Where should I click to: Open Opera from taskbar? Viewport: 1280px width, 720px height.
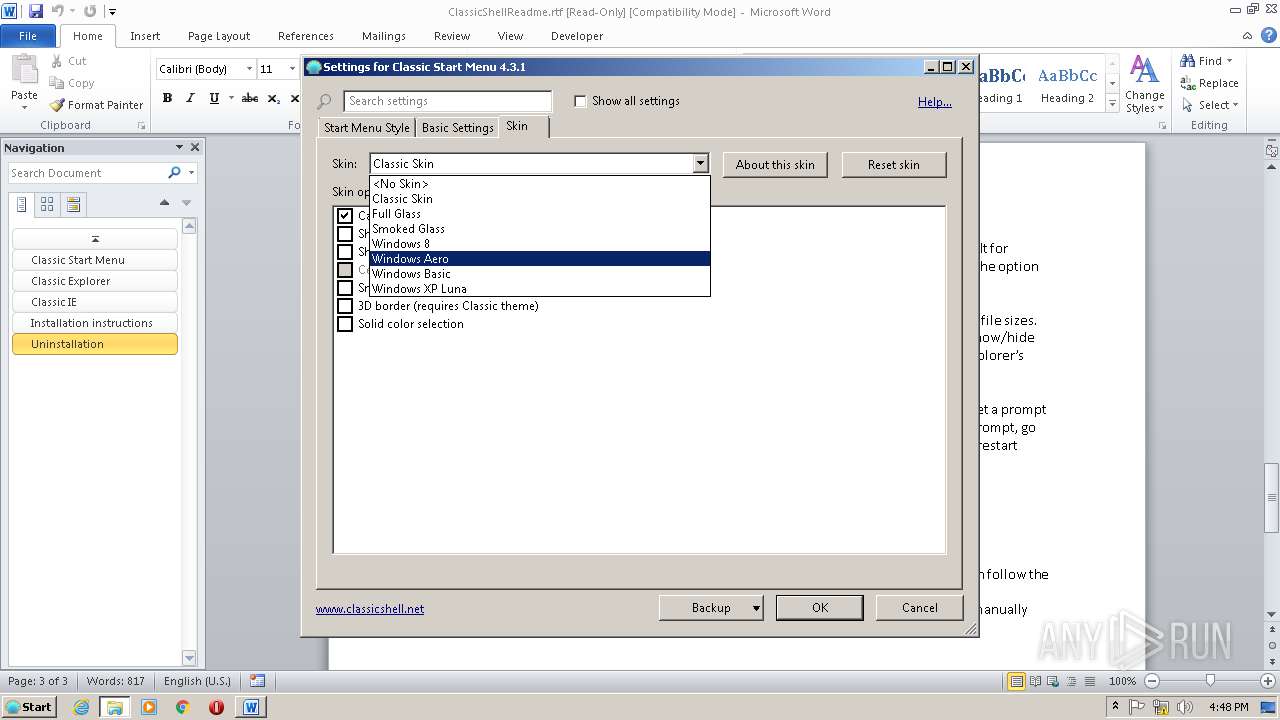(x=216, y=707)
